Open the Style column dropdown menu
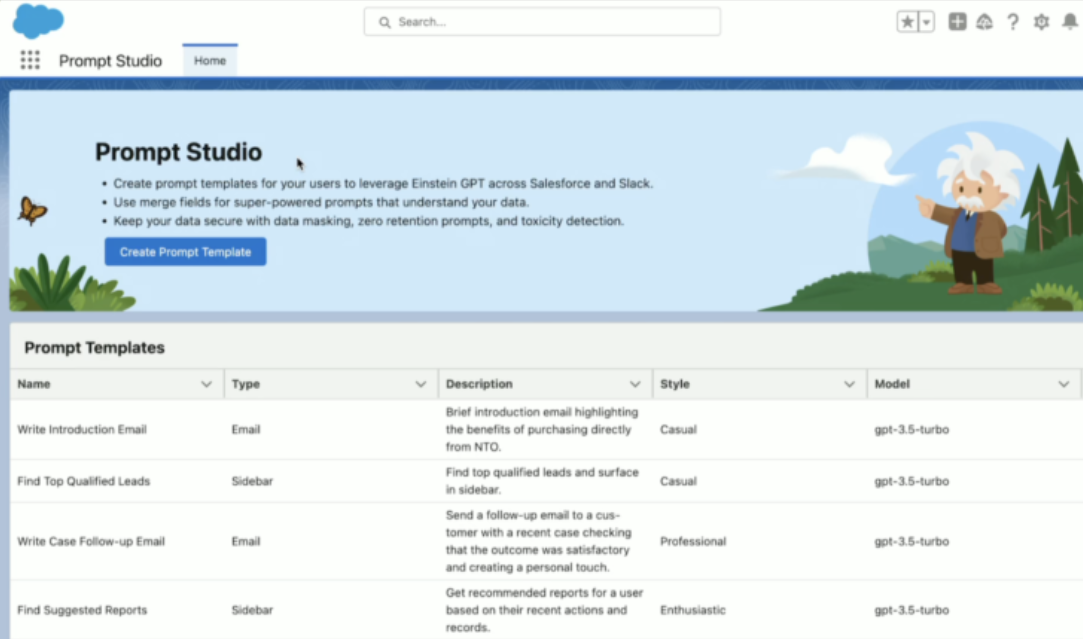This screenshot has width=1083, height=639. [x=849, y=384]
